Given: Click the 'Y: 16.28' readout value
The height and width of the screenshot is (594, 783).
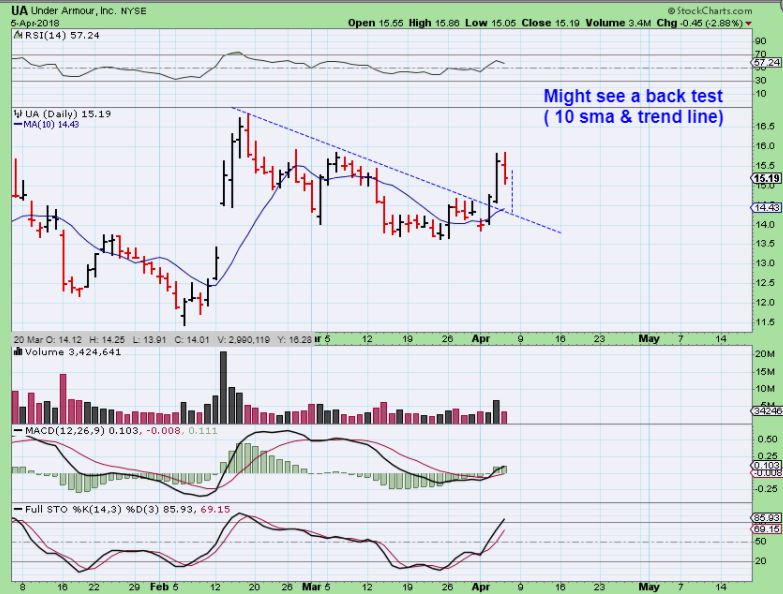Looking at the screenshot, I should [x=294, y=339].
